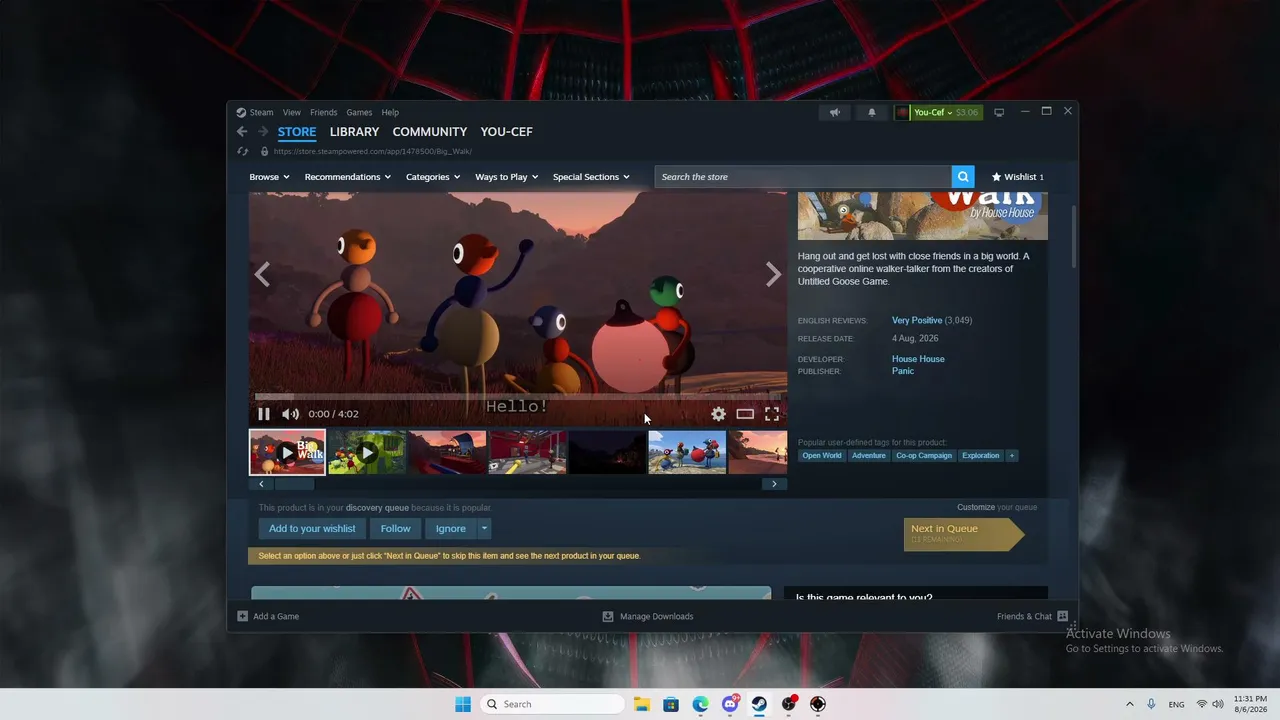
Task: Focus the Search the store field
Action: [x=804, y=177]
